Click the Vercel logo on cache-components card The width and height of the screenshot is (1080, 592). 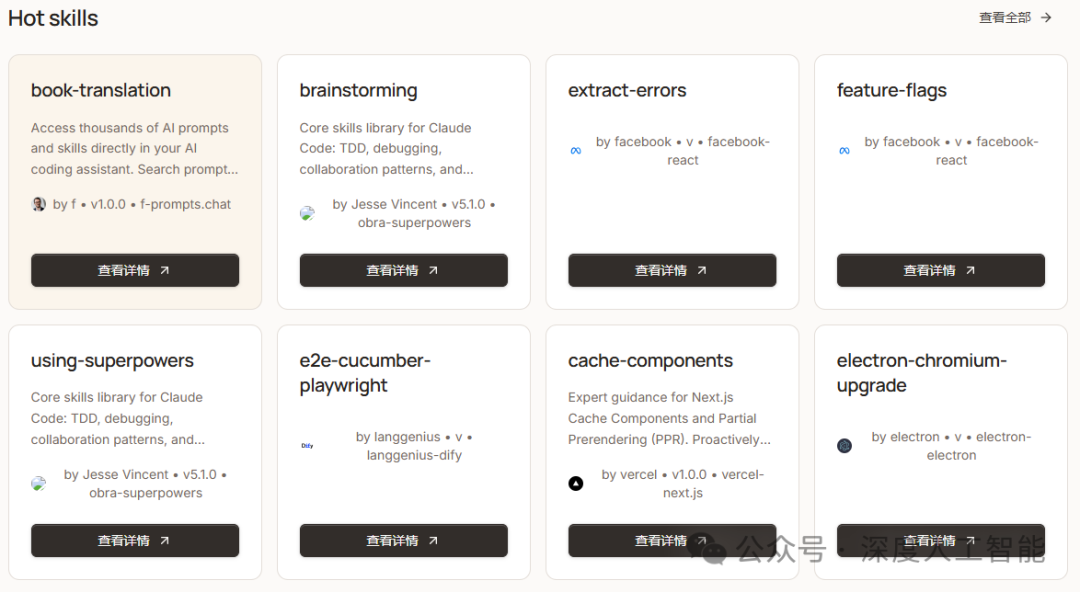(576, 483)
